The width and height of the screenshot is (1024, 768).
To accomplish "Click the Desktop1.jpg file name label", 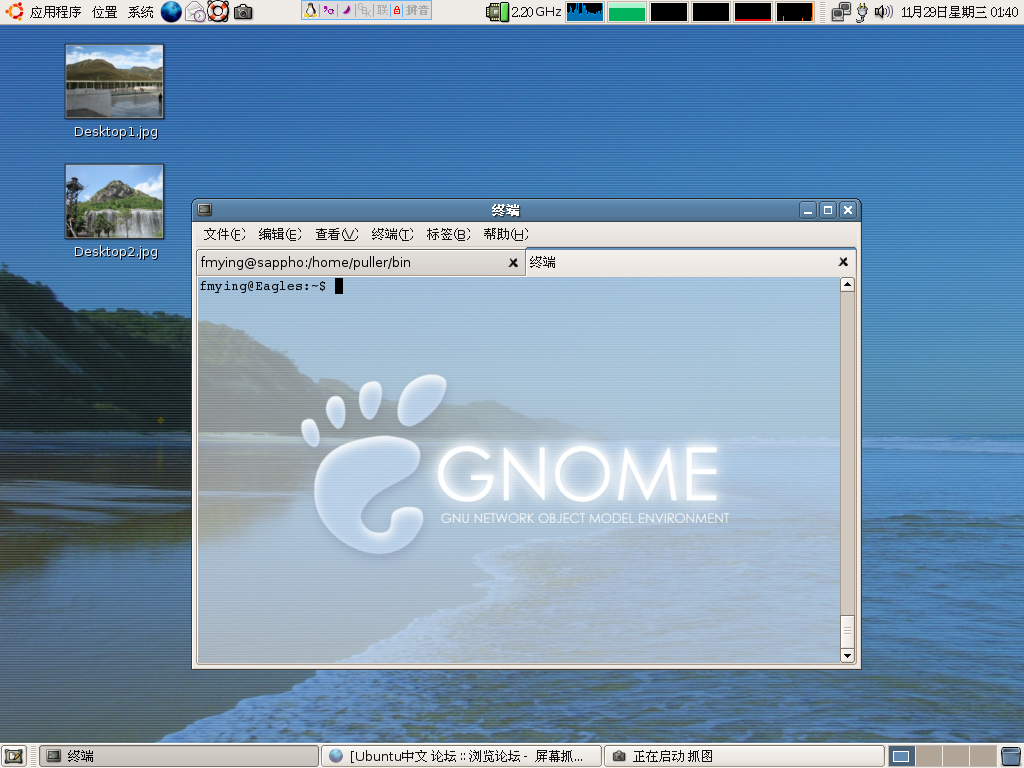I will 116,132.
